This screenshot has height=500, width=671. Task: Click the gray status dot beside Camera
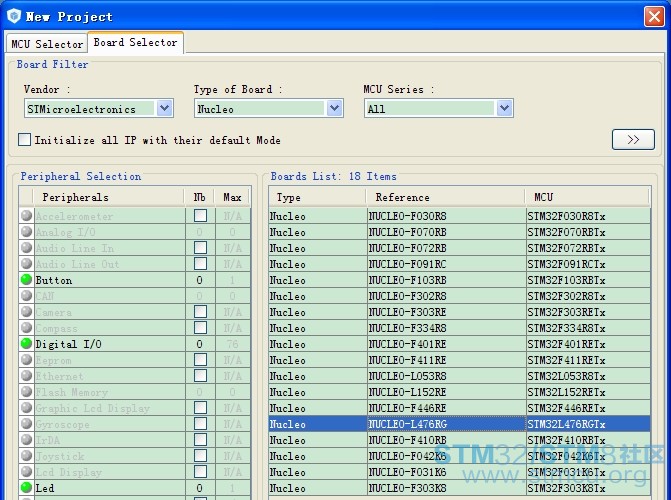click(x=27, y=312)
